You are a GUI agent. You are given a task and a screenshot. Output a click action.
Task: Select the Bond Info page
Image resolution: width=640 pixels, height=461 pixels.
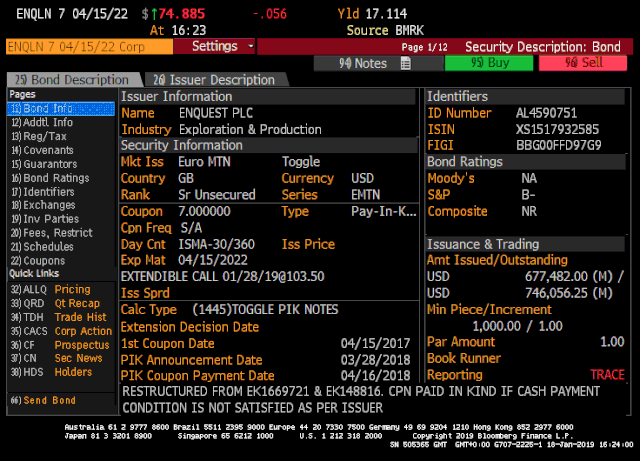click(61, 109)
